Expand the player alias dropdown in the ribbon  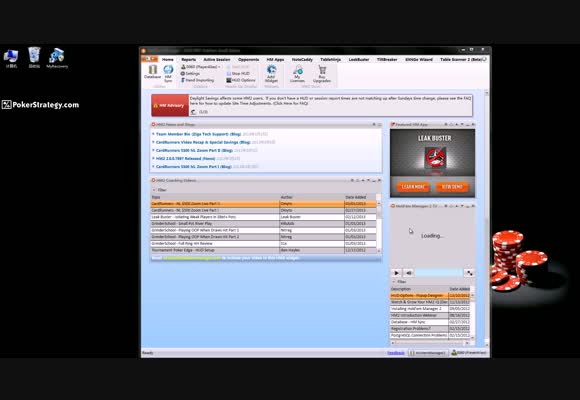pos(201,67)
